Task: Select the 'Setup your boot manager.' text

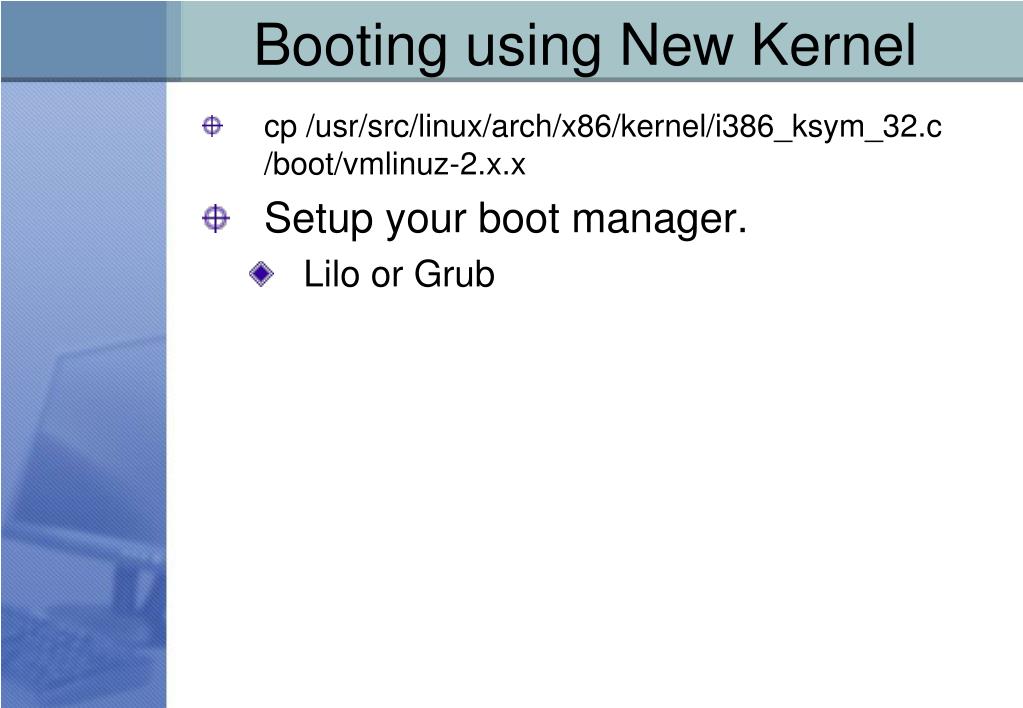Action: click(x=505, y=219)
